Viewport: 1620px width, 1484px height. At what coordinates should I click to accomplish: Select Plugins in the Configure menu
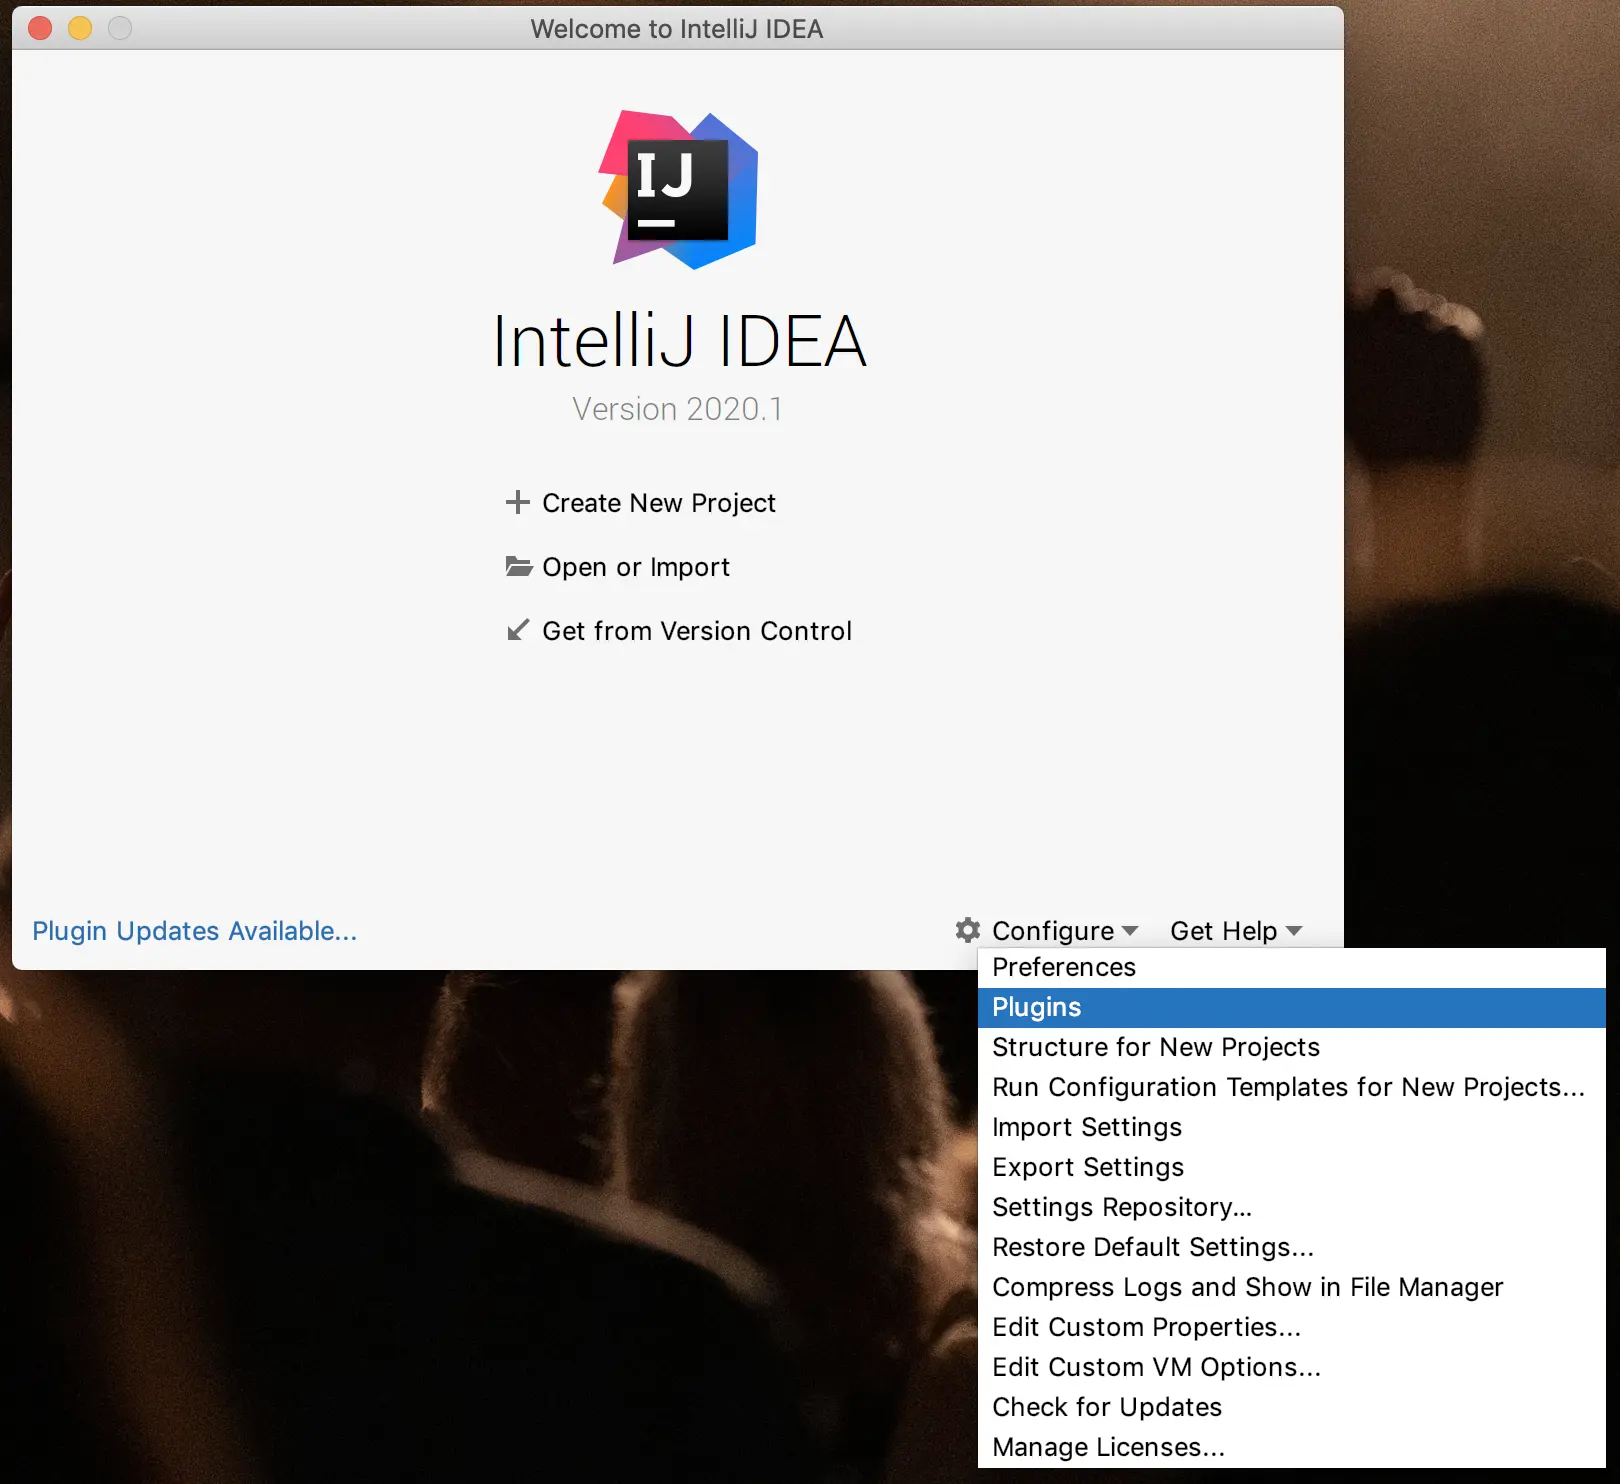pyautogui.click(x=1291, y=1007)
